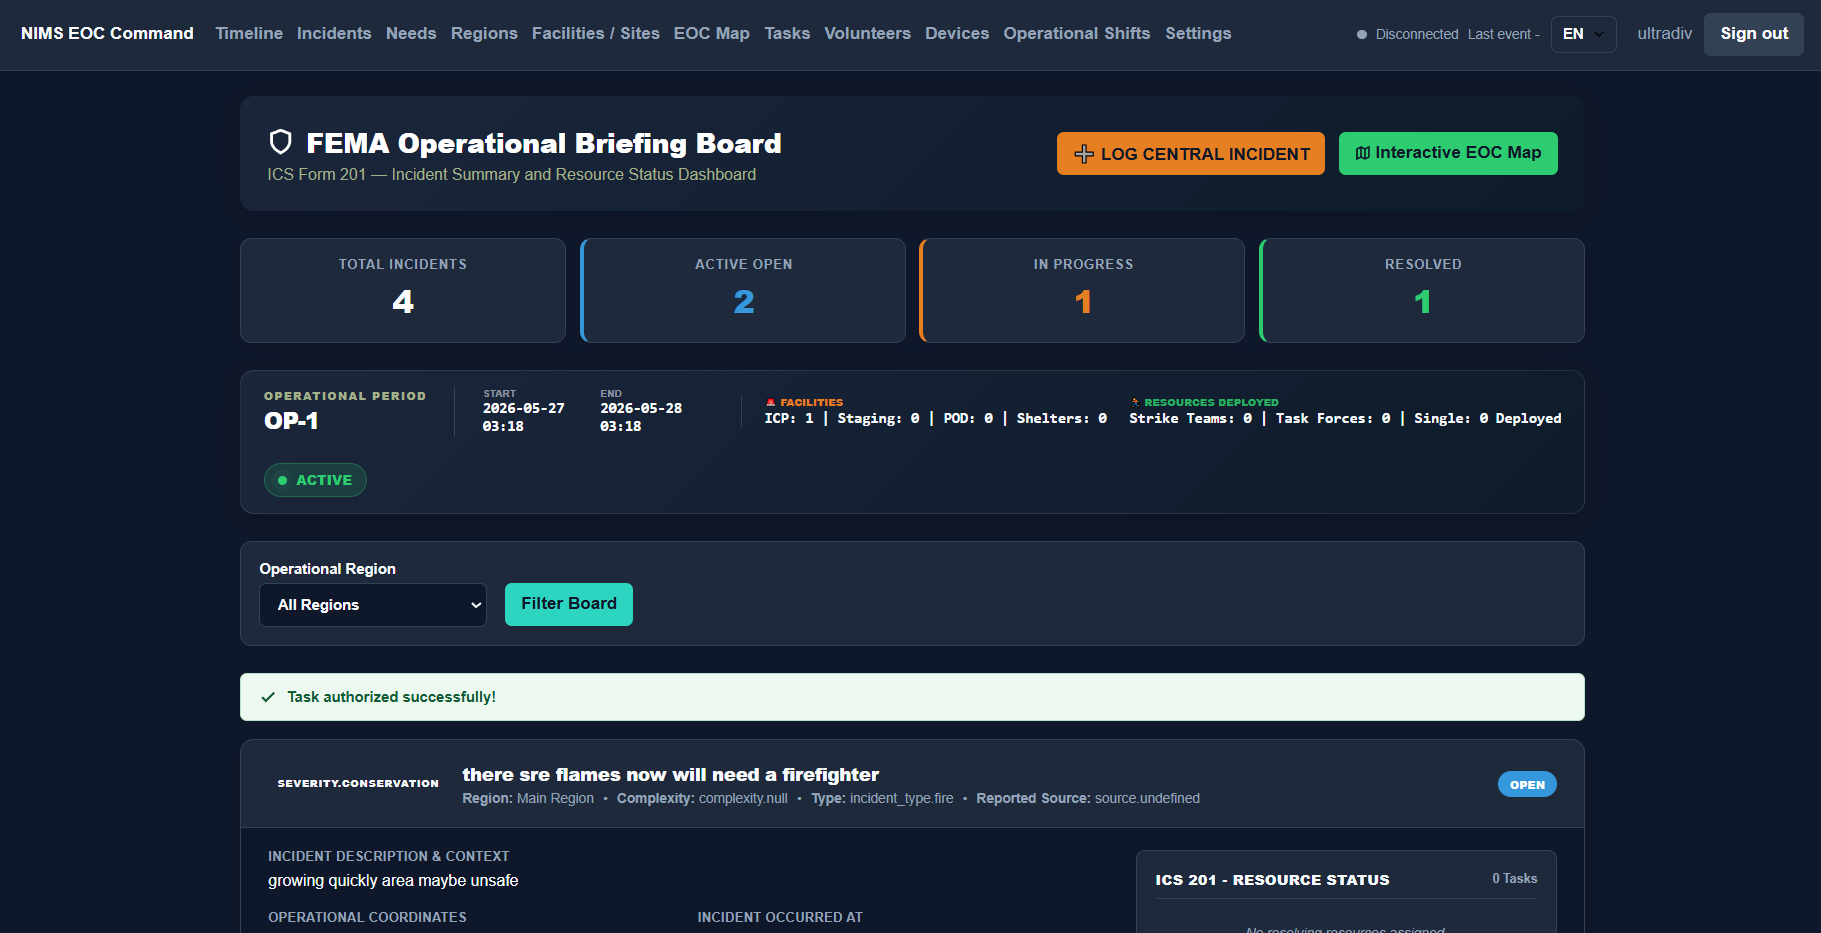Open Facilities / Sites page
Viewport: 1821px width, 933px height.
coord(596,33)
